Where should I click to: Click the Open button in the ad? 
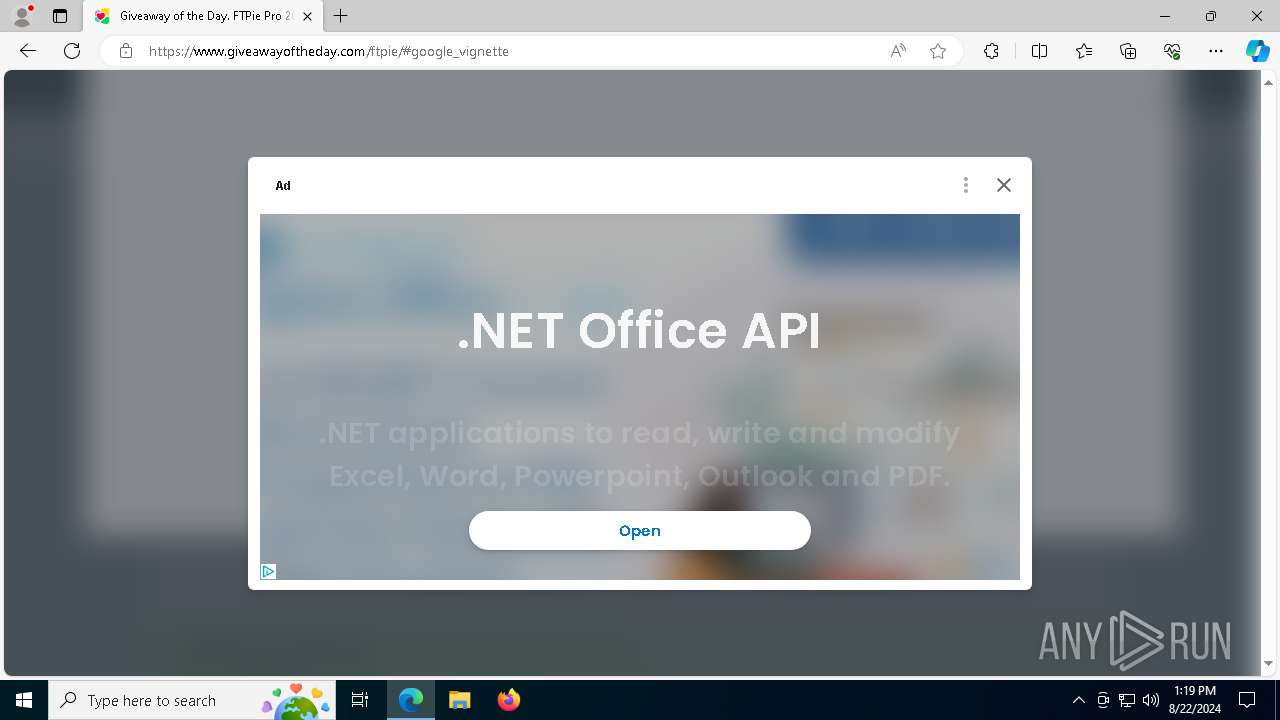640,531
